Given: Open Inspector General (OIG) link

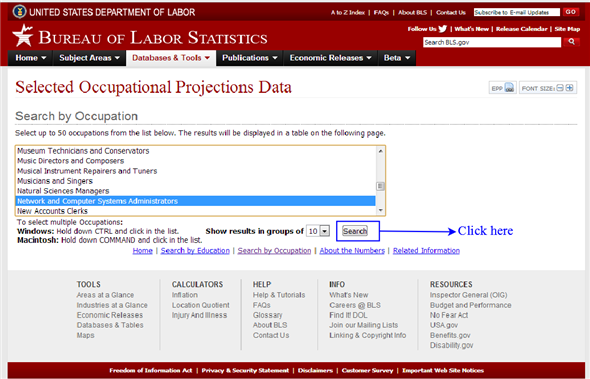Looking at the screenshot, I should pyautogui.click(x=468, y=295).
